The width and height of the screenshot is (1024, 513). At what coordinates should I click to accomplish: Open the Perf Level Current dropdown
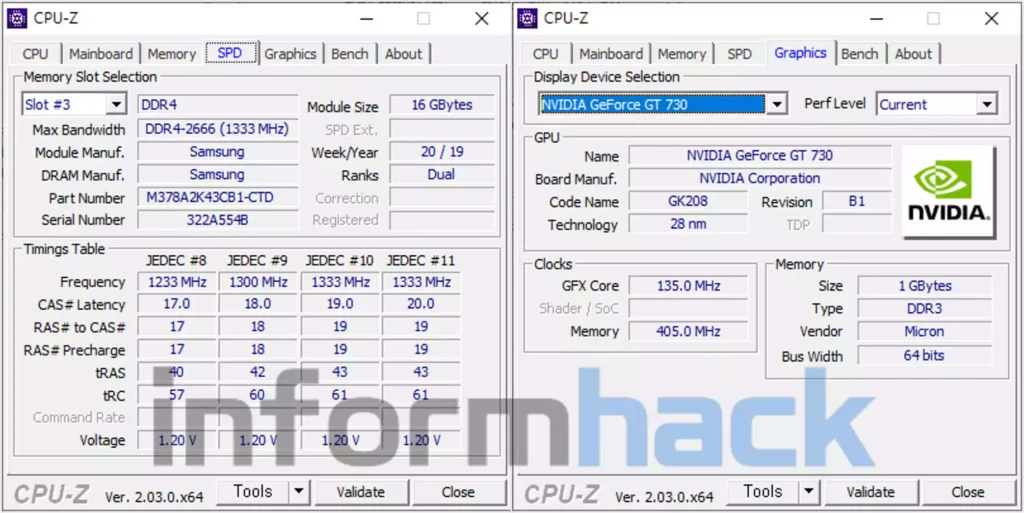(x=987, y=105)
